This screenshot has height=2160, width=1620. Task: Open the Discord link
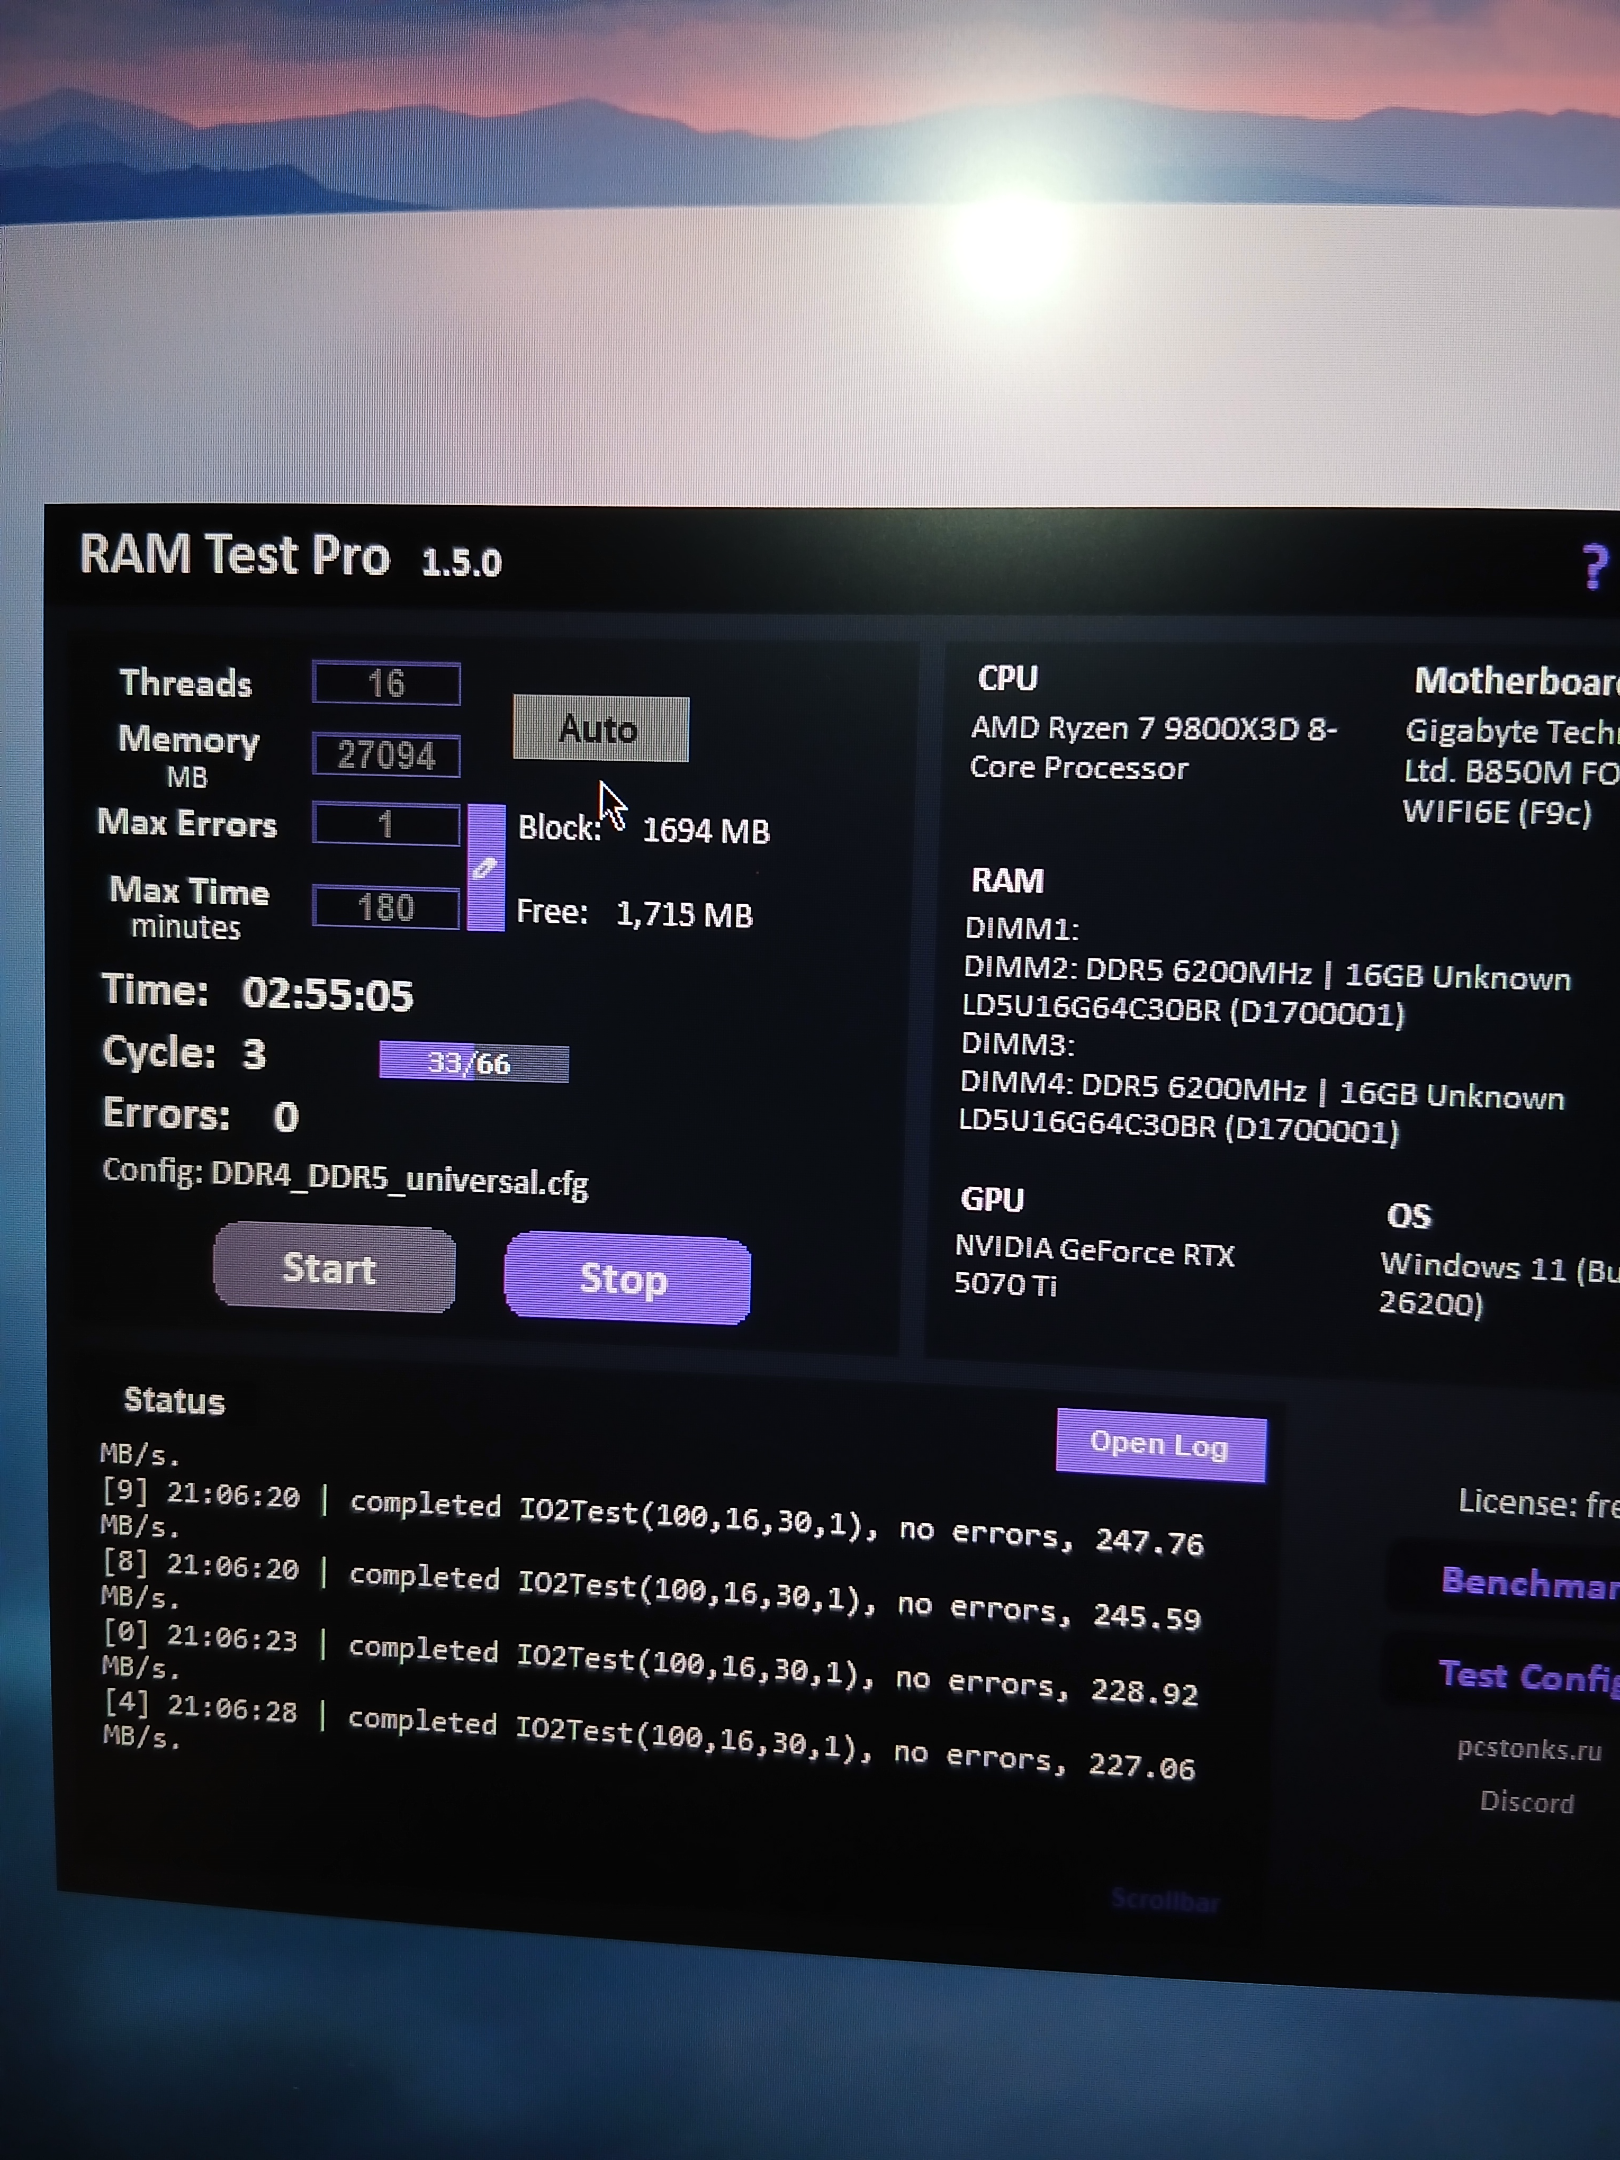tap(1527, 1802)
